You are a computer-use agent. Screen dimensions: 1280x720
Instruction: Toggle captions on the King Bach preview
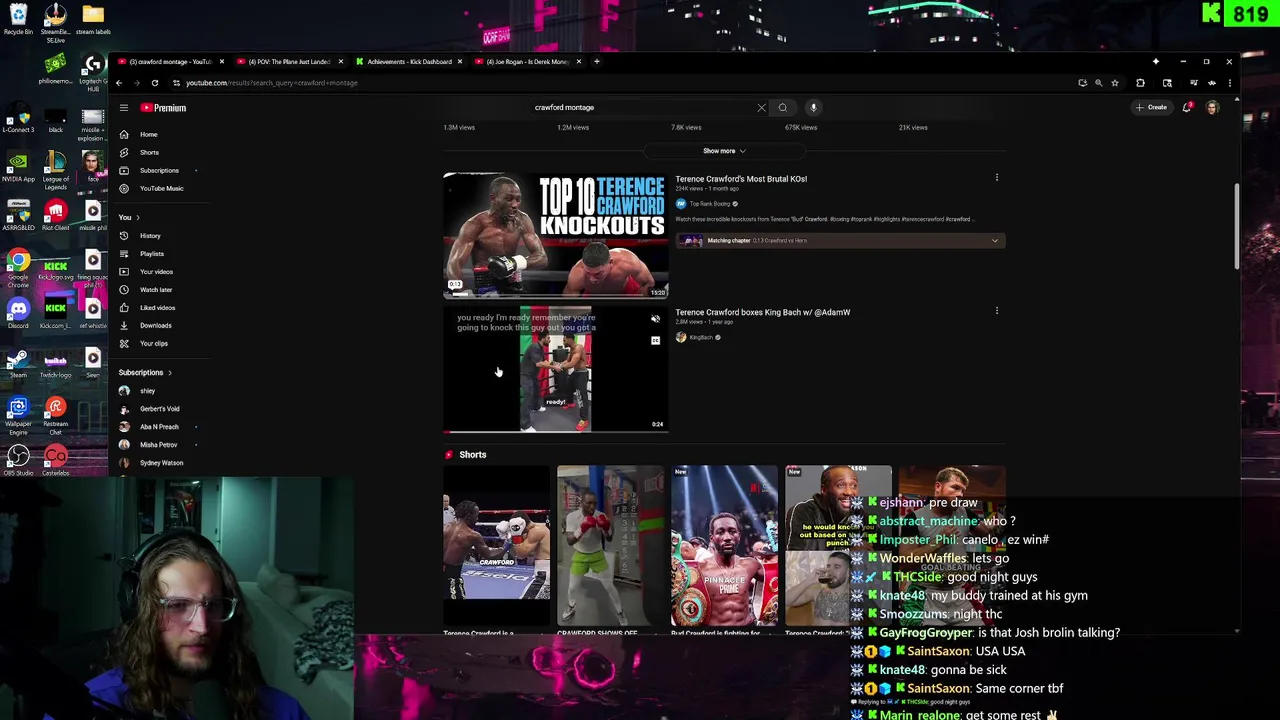655,340
